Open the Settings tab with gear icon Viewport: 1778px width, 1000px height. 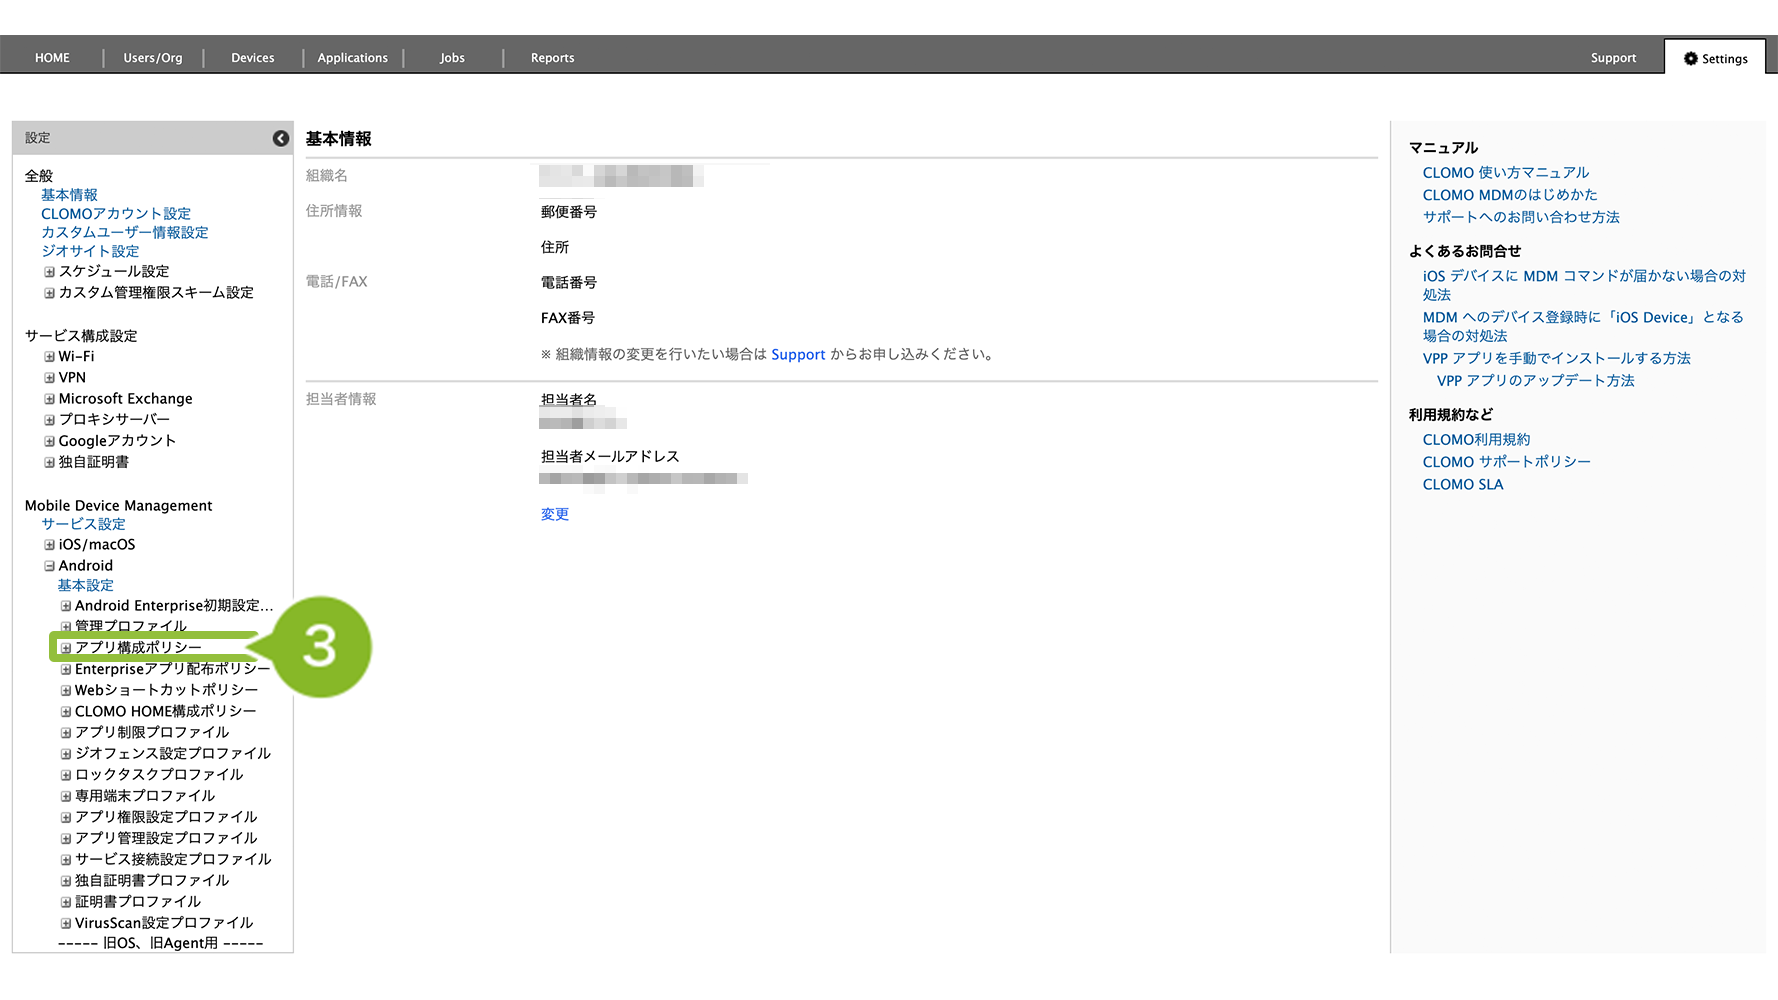click(x=1715, y=58)
